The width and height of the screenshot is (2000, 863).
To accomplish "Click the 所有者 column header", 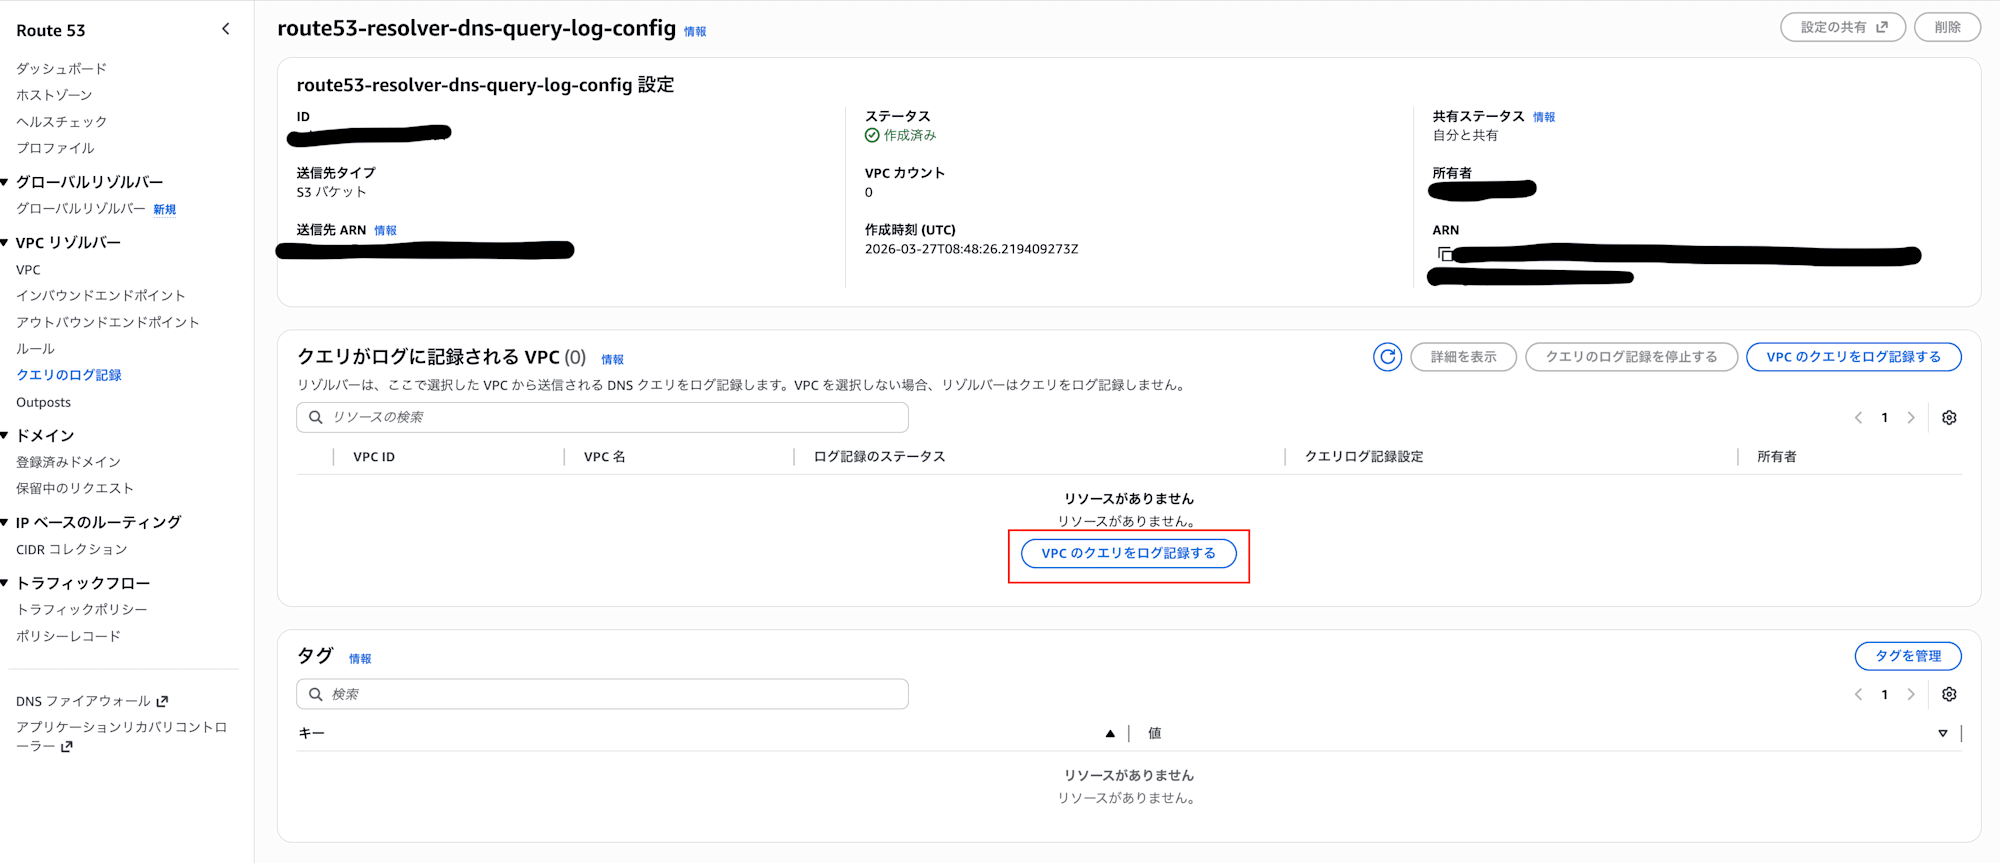I will pos(1777,457).
